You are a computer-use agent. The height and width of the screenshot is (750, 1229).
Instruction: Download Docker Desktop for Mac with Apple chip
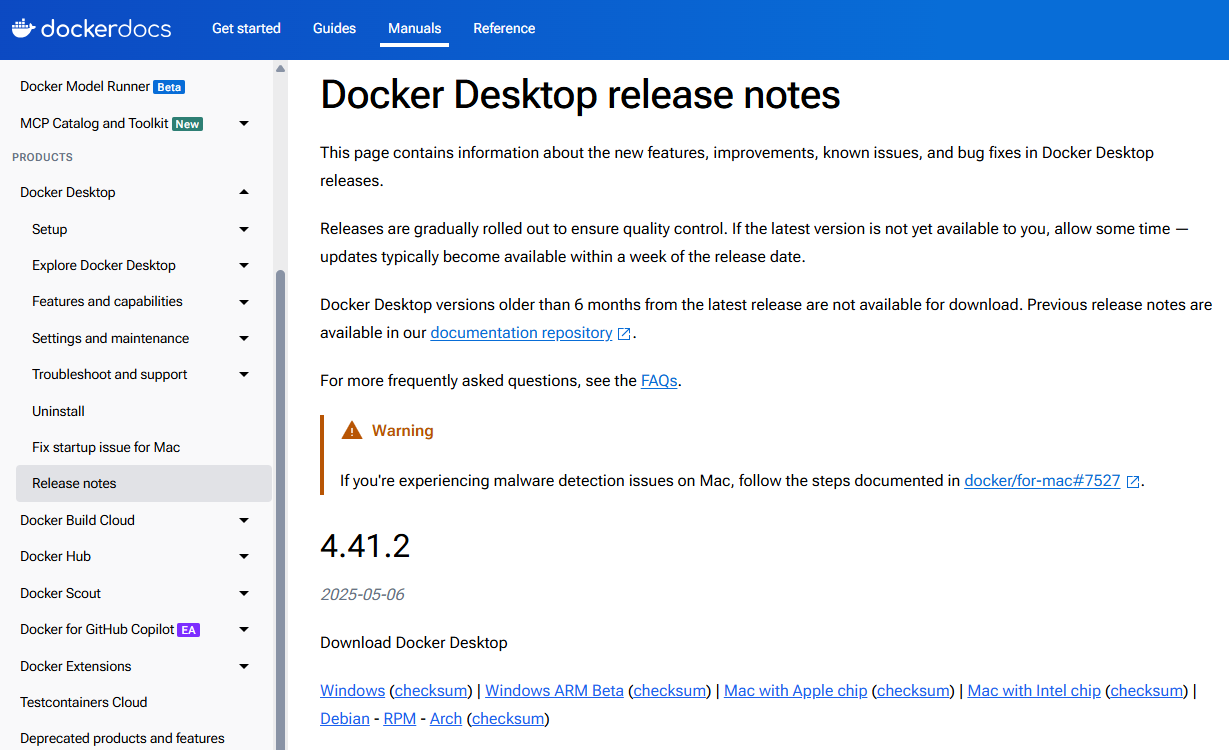click(x=795, y=690)
